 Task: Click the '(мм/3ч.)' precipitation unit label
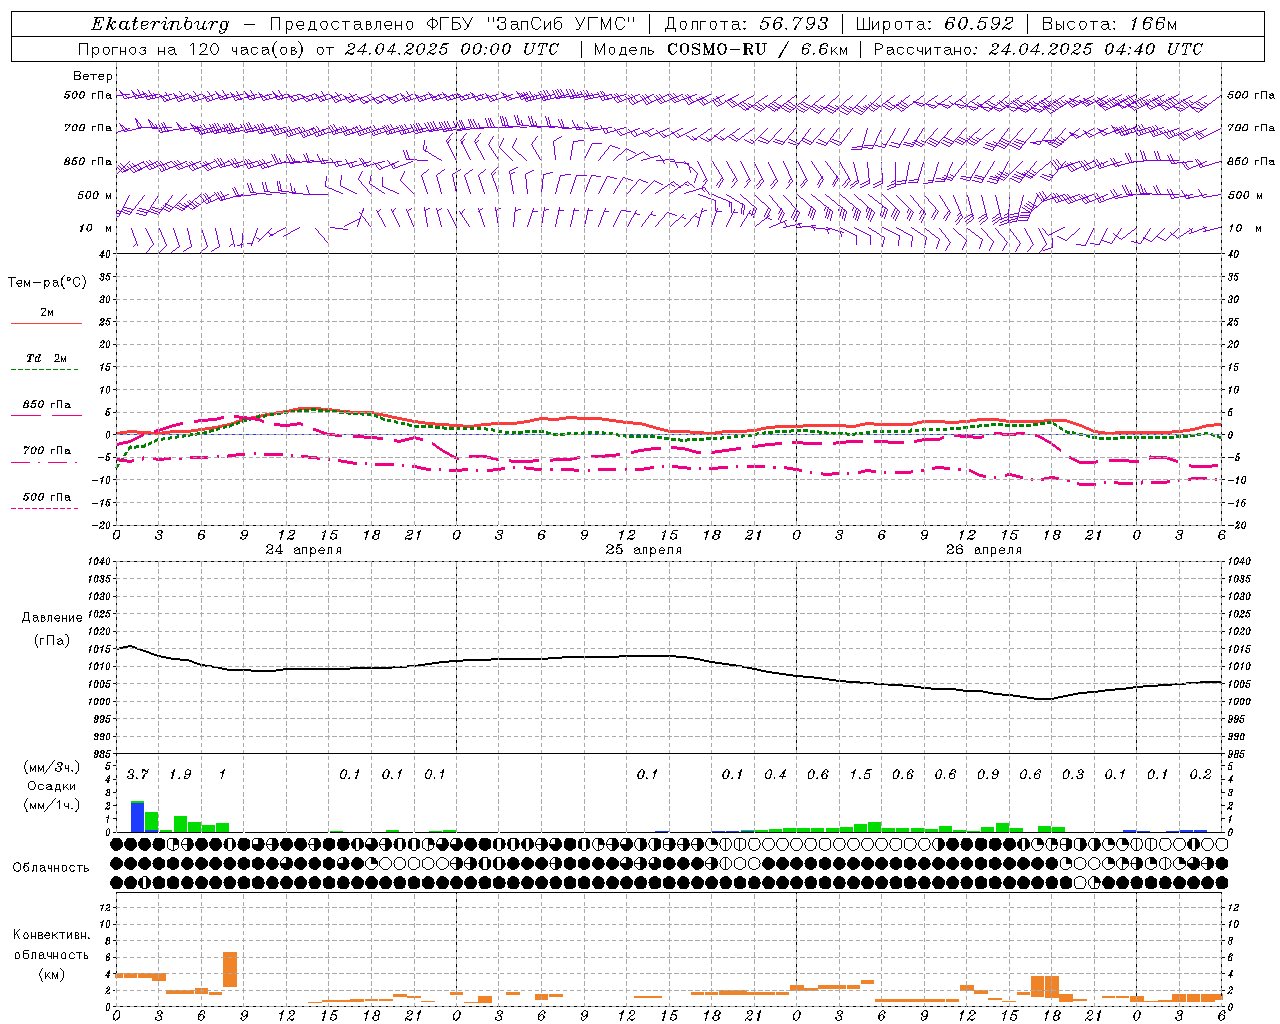(x=52, y=767)
